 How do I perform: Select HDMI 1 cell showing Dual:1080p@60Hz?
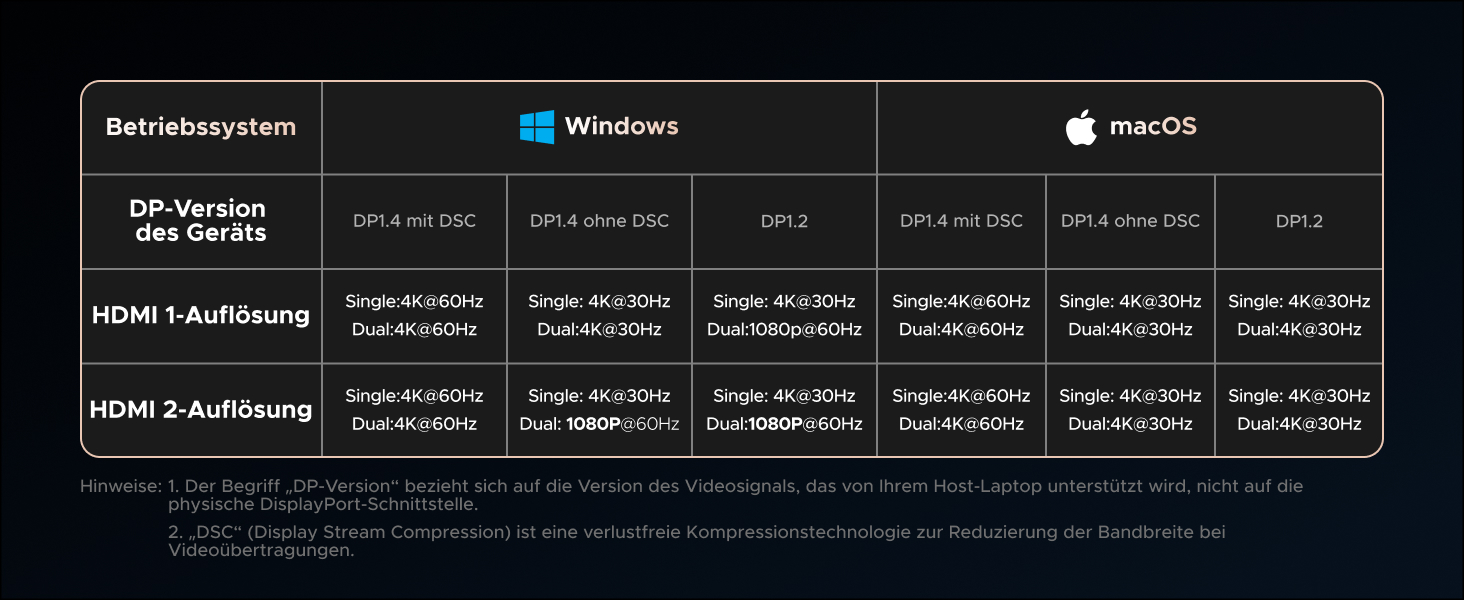coord(784,316)
